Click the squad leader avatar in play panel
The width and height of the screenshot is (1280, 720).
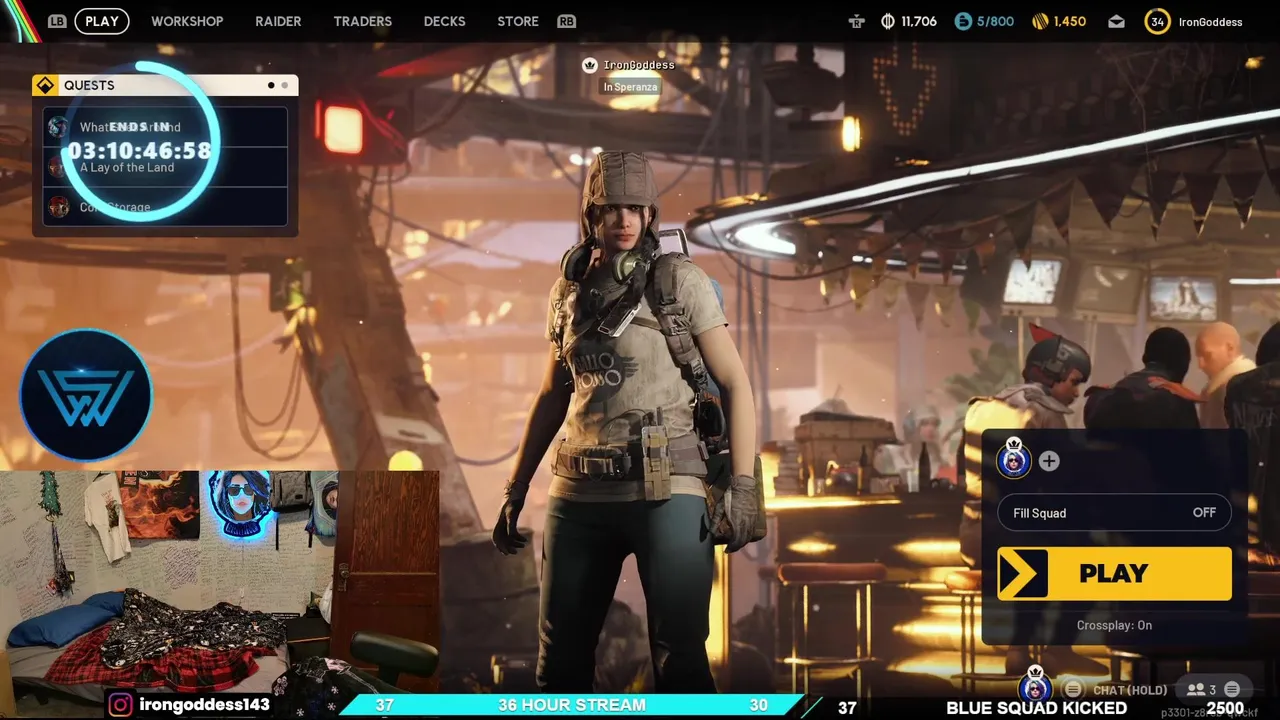pyautogui.click(x=1013, y=460)
